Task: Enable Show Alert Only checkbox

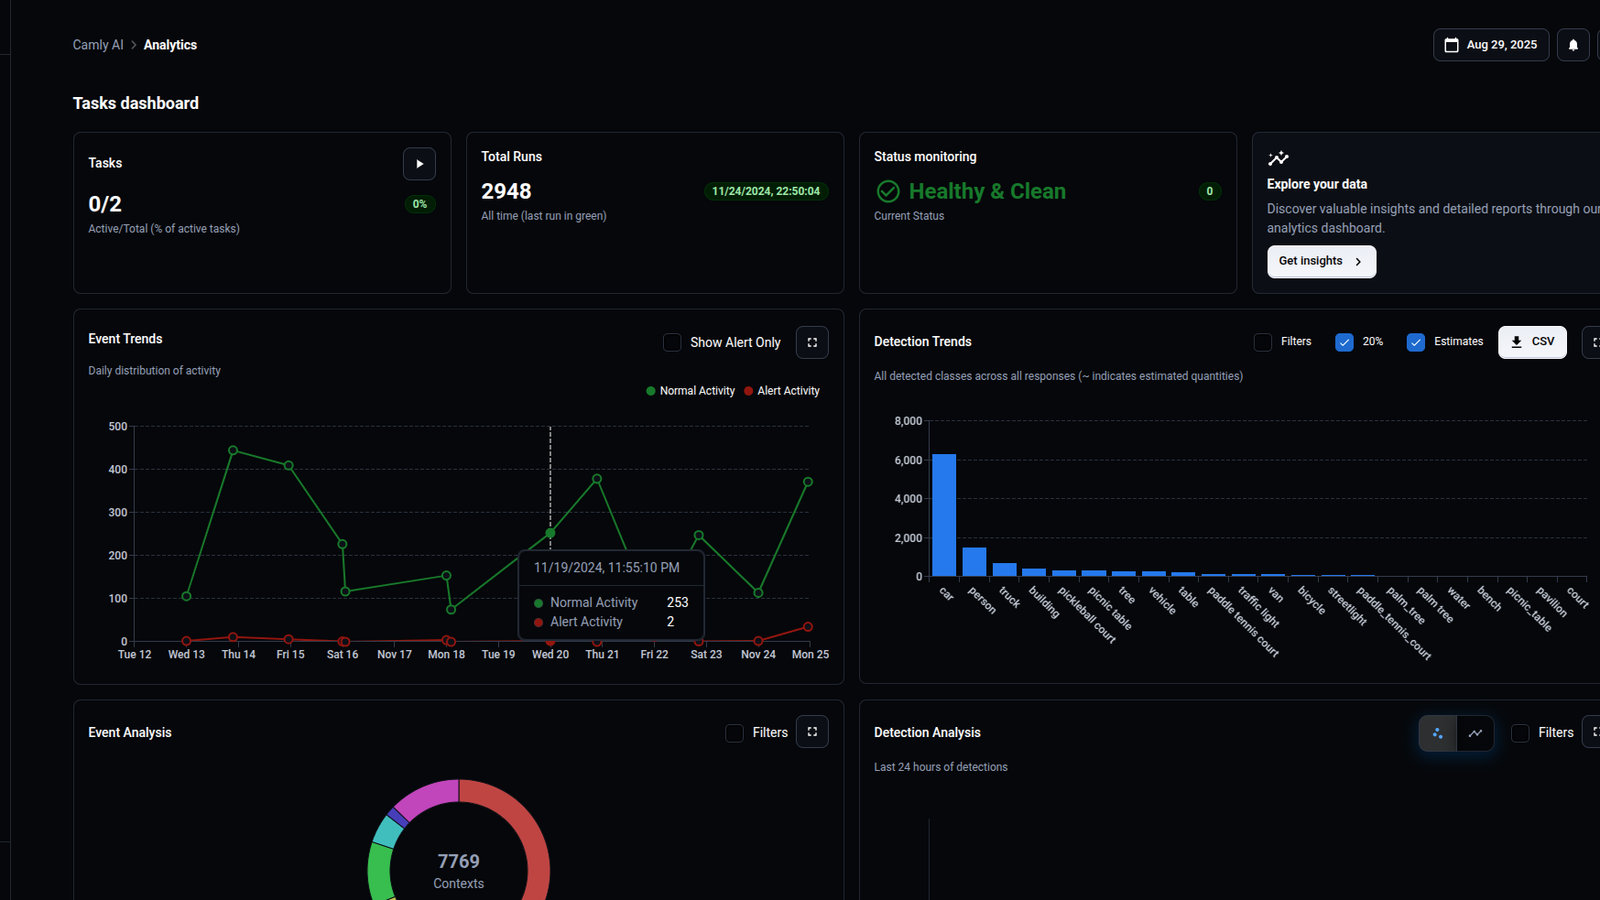Action: coord(672,342)
